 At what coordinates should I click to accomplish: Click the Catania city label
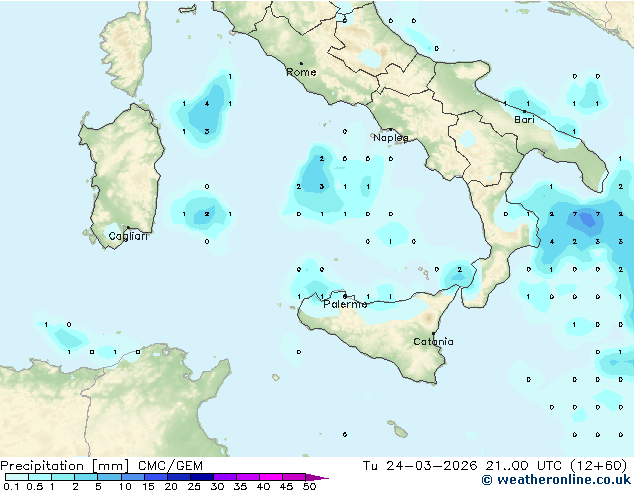pyautogui.click(x=433, y=342)
